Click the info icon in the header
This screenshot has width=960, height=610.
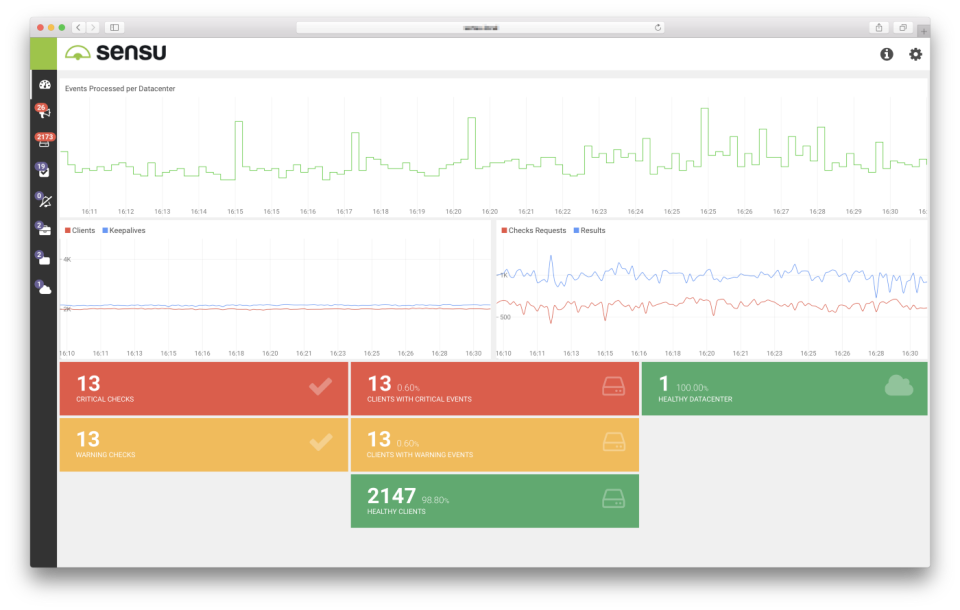point(886,55)
